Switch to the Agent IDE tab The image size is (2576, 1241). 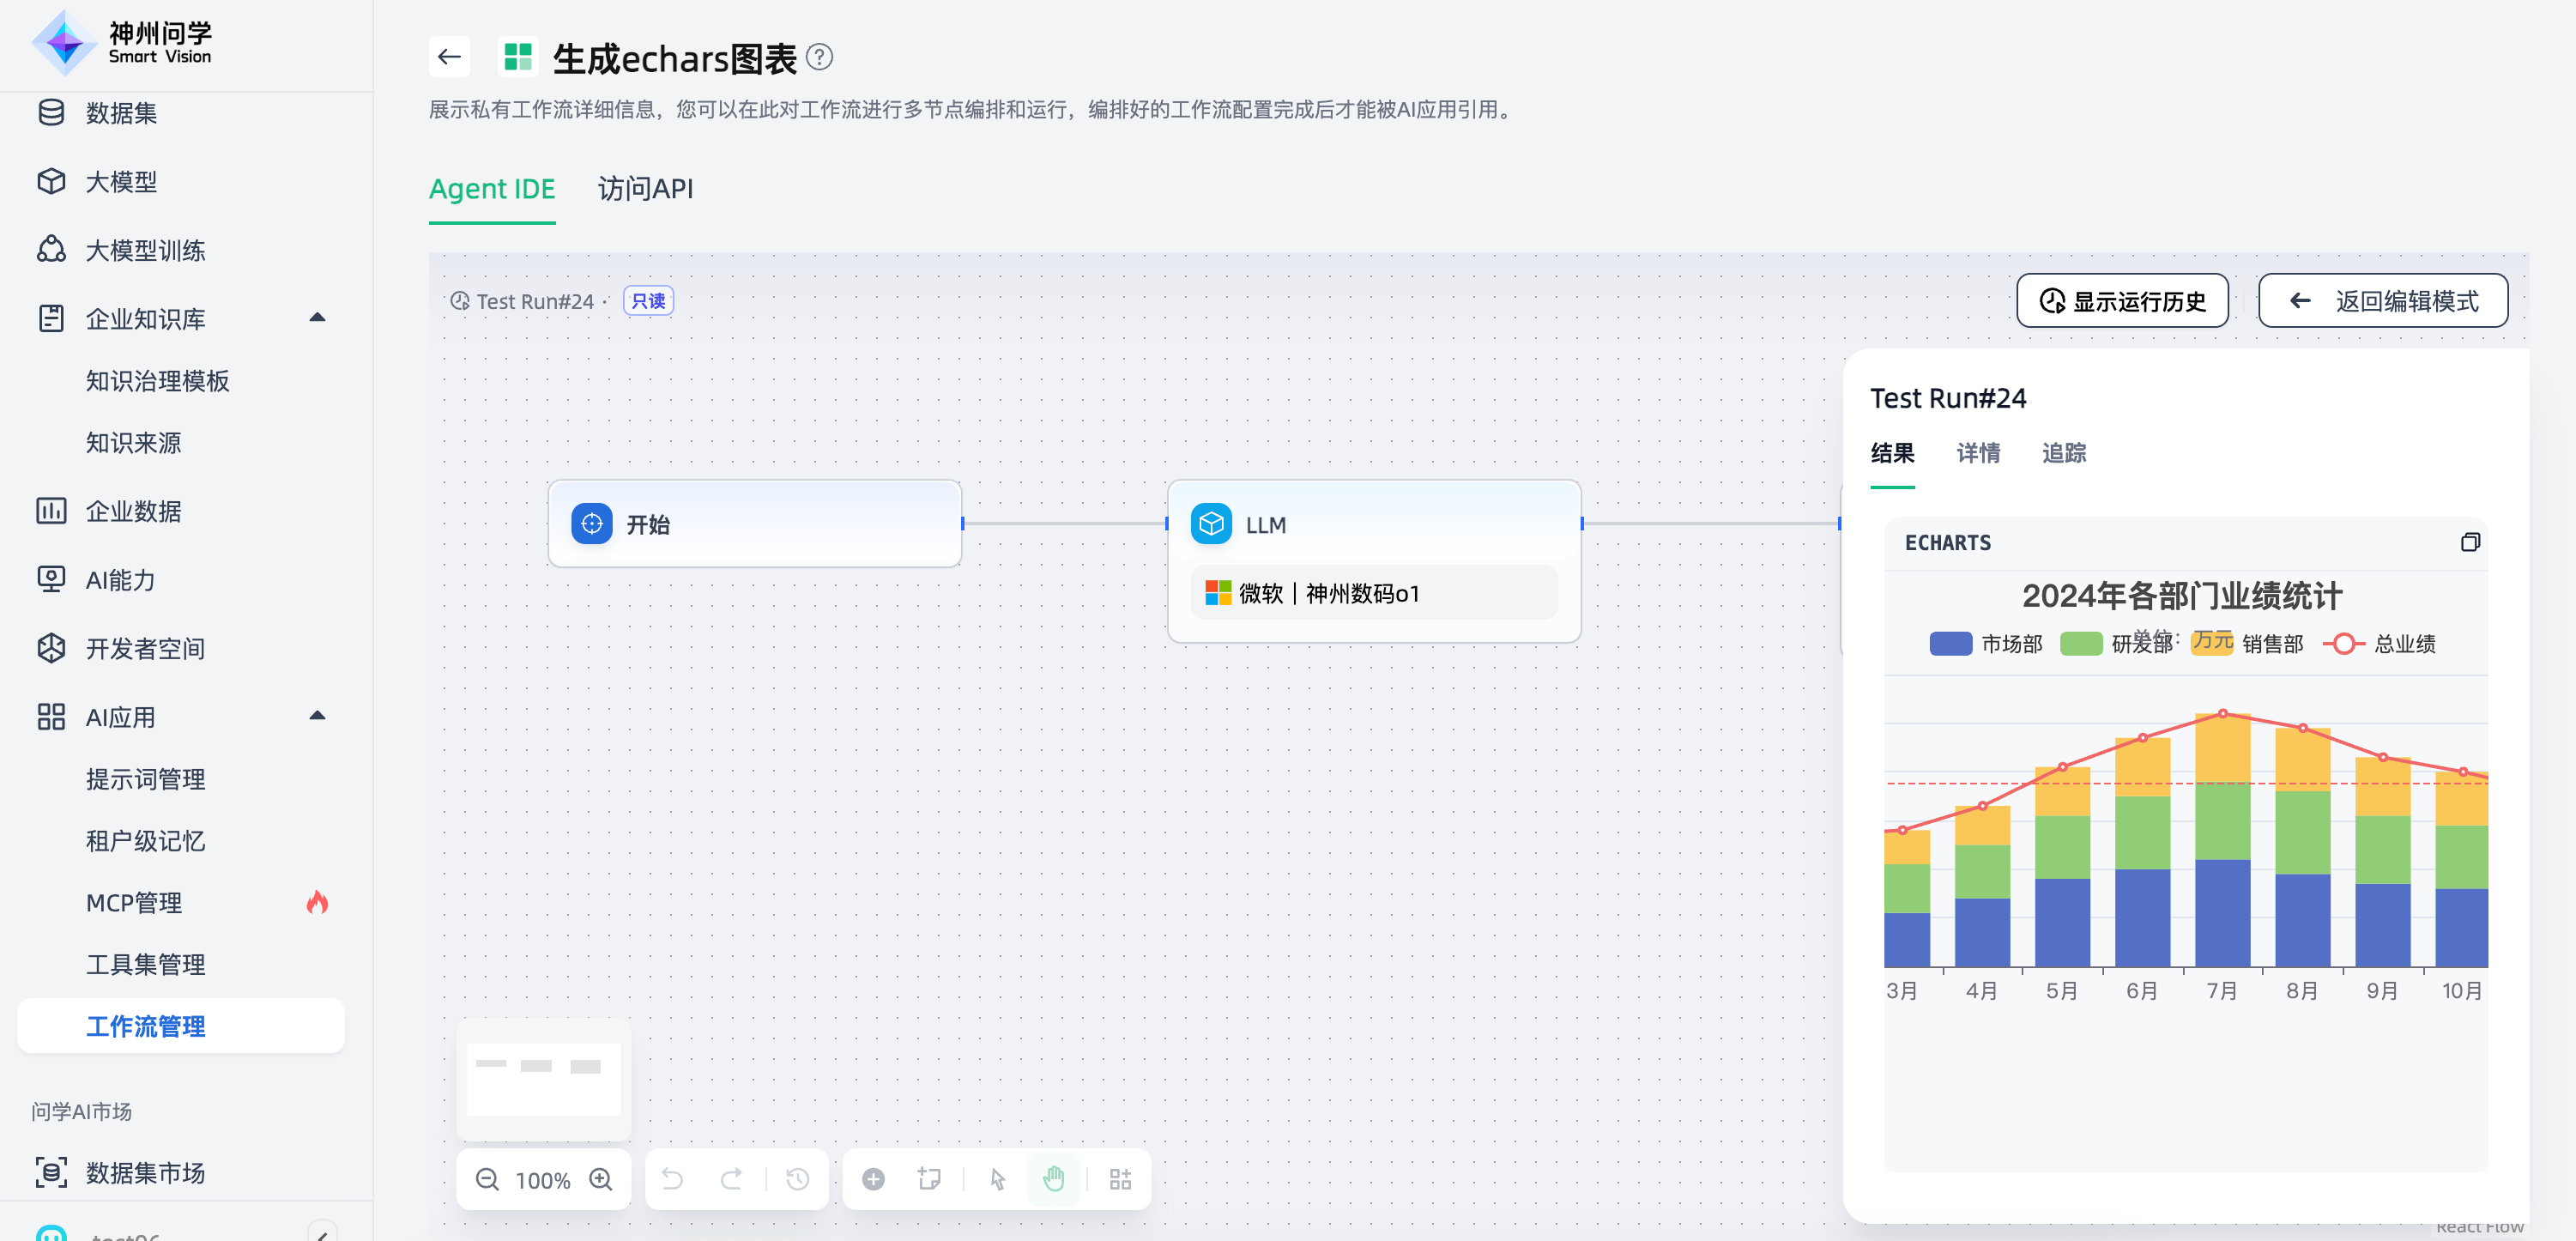491,189
